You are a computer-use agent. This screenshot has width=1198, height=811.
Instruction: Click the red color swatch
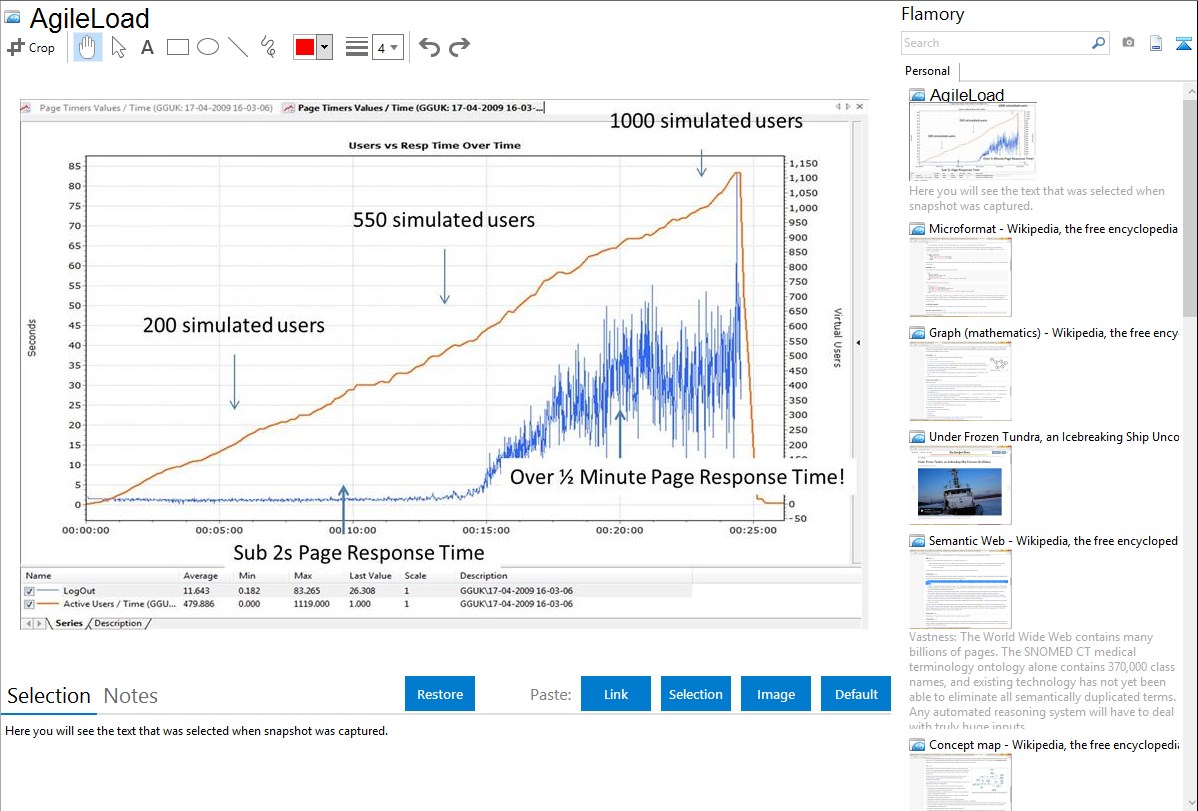pos(305,47)
